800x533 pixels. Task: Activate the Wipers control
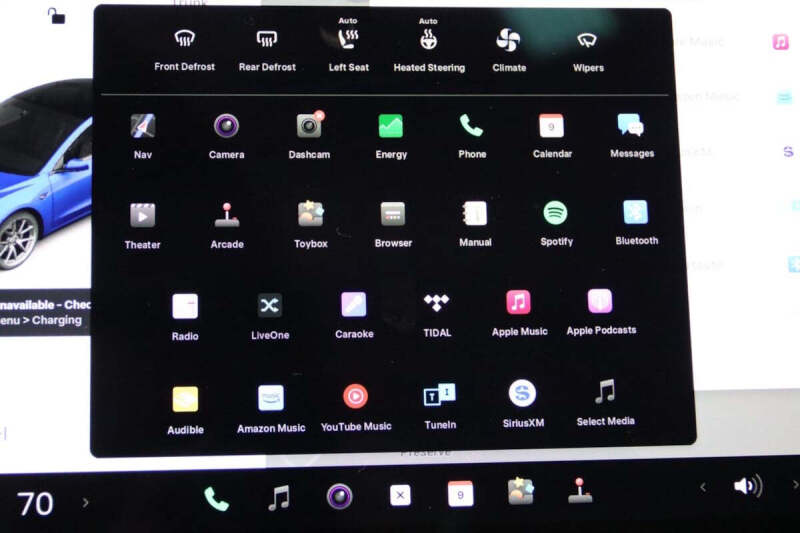pos(588,51)
